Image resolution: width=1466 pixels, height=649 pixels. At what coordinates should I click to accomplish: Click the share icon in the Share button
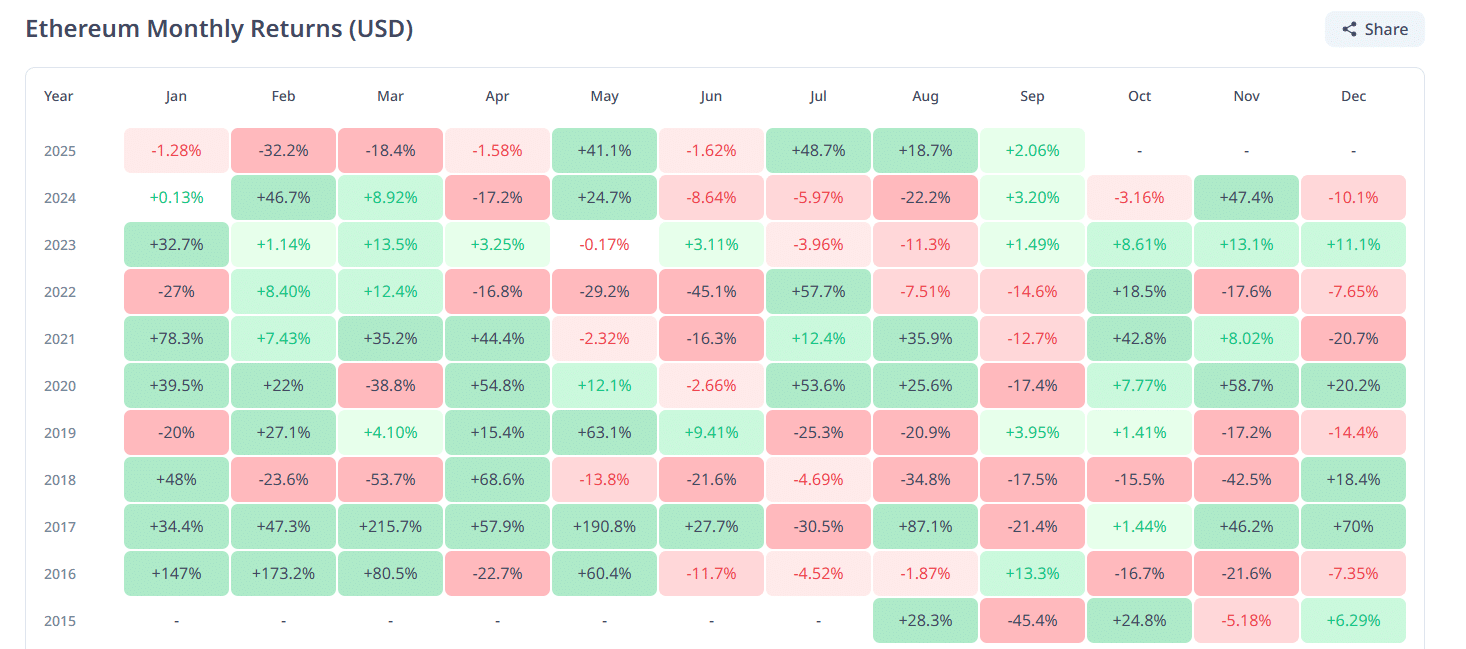1350,30
